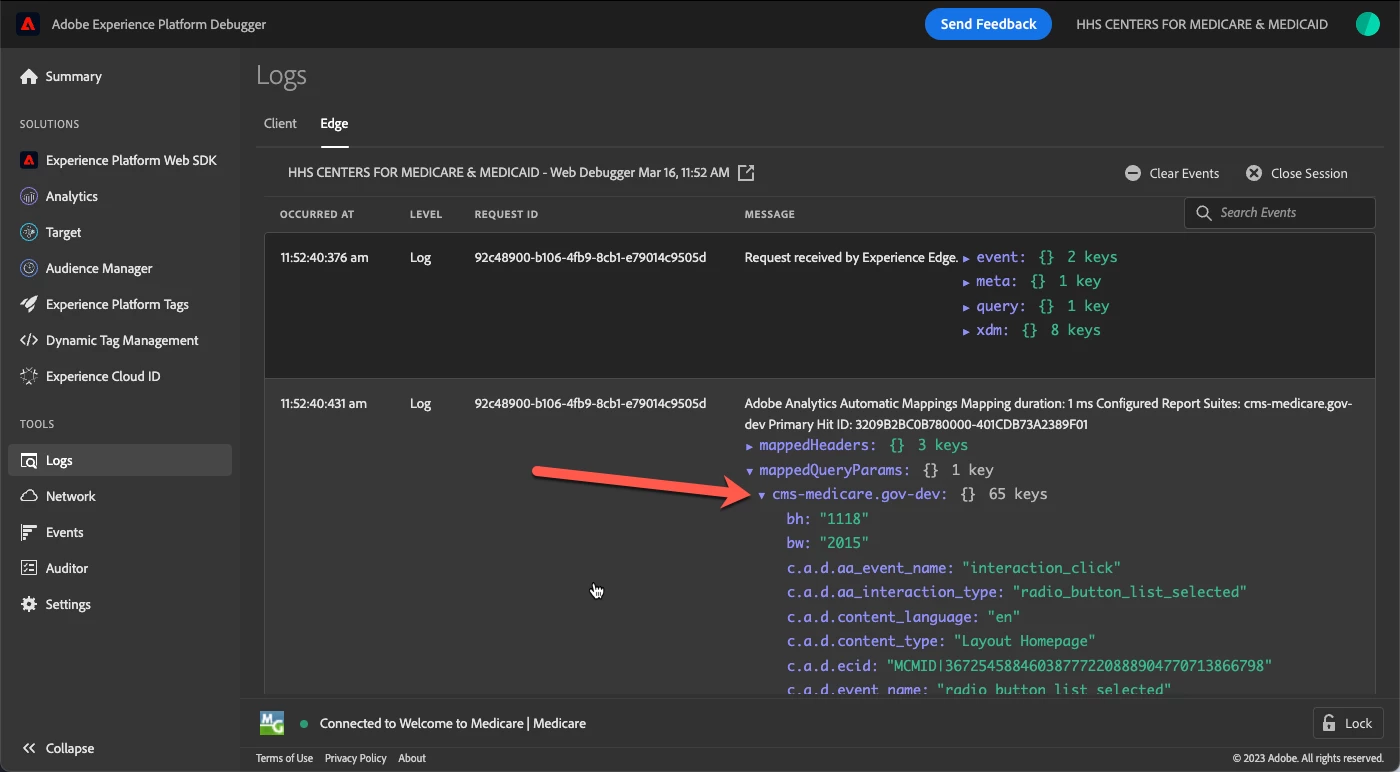Image resolution: width=1400 pixels, height=772 pixels.
Task: Click the HHS Centers for Medicare & Medicaid org name
Action: (x=1202, y=24)
